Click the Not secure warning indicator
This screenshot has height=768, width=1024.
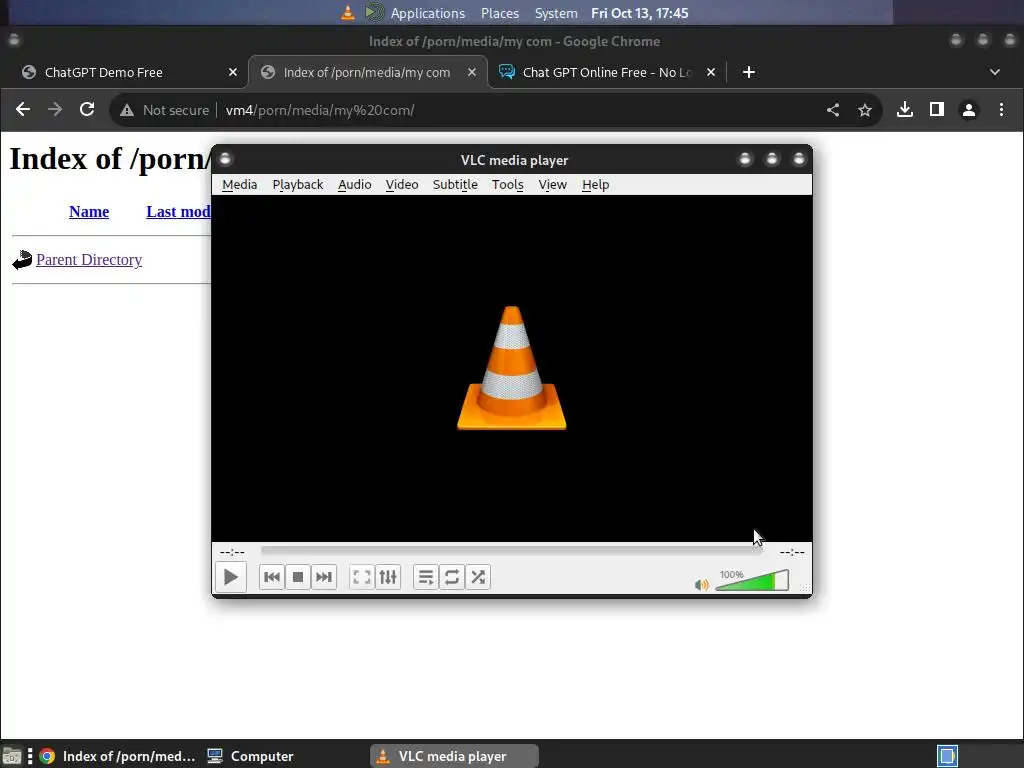tap(165, 110)
